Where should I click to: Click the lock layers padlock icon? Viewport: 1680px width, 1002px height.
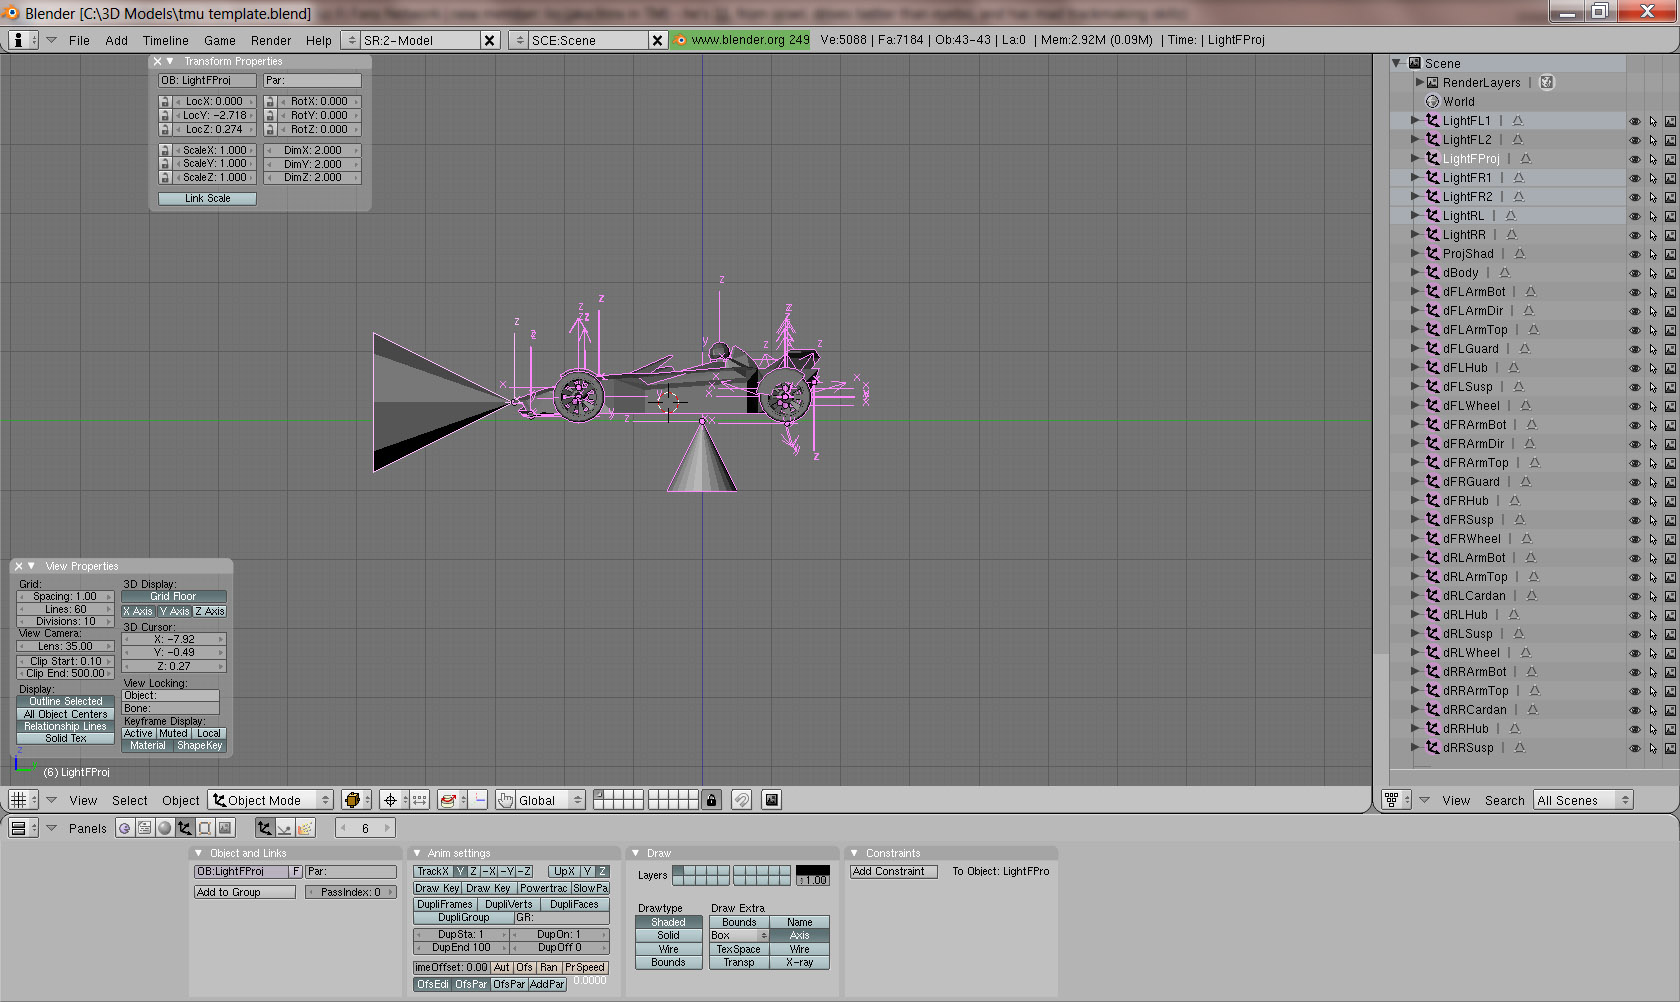click(x=711, y=800)
